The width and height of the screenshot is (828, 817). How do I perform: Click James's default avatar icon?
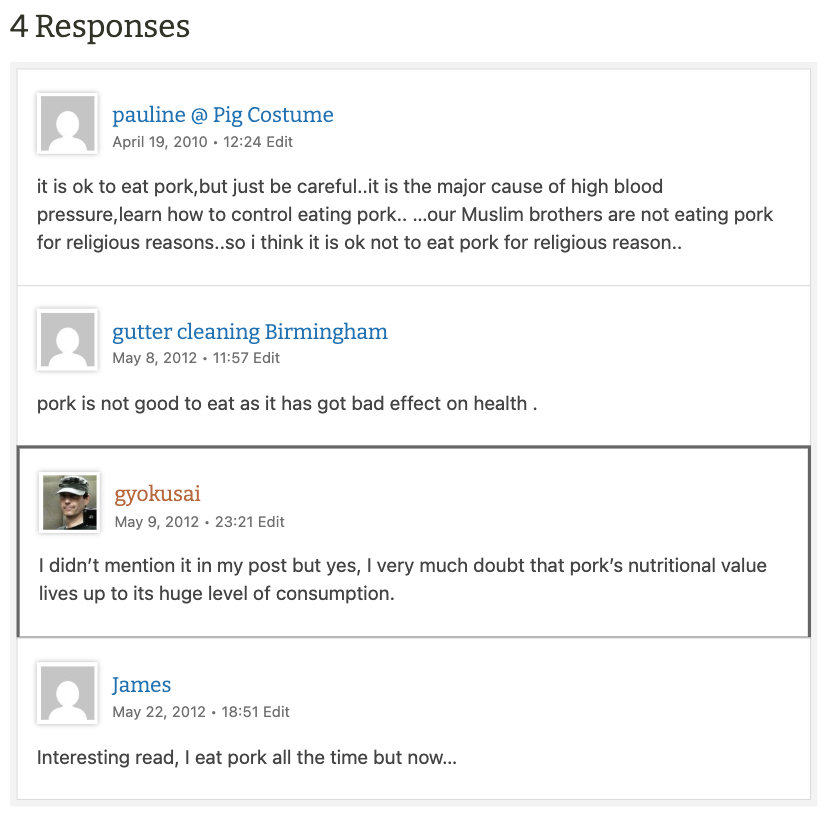tap(67, 693)
